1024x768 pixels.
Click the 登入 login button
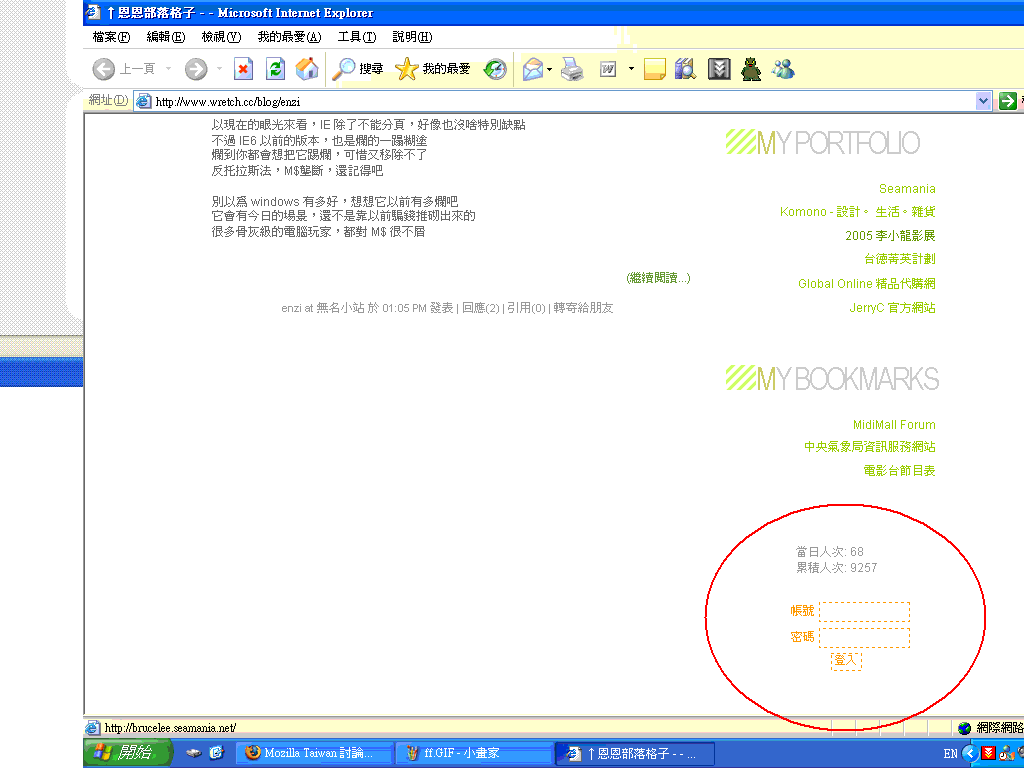pos(846,661)
